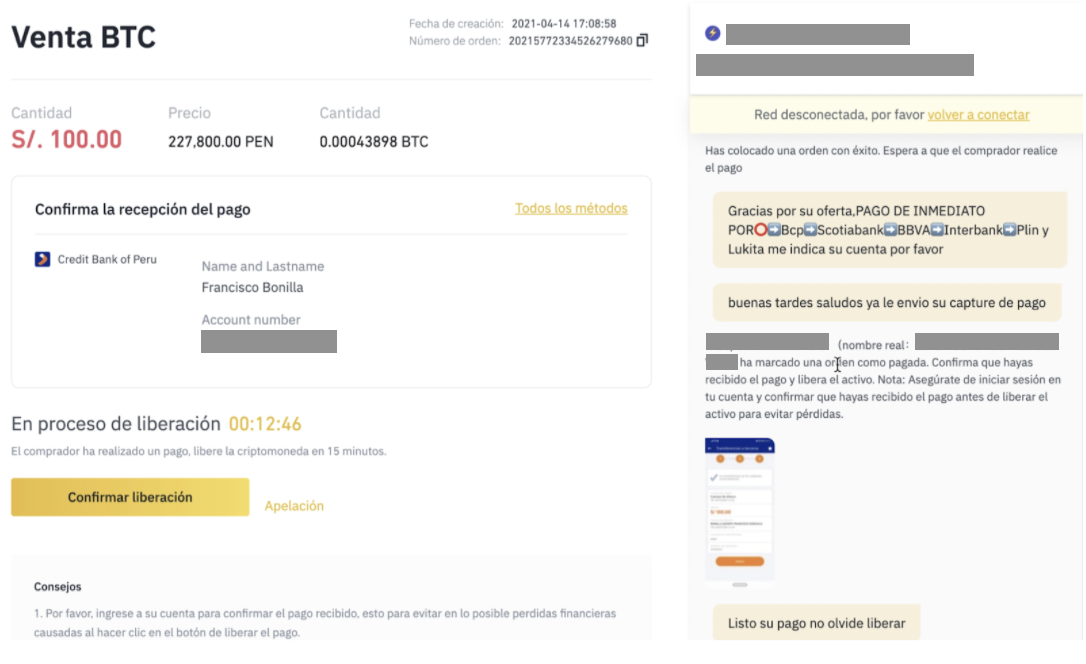1086x664 pixels.
Task: Click the arrow emoji before Plin
Action: click(x=1009, y=230)
